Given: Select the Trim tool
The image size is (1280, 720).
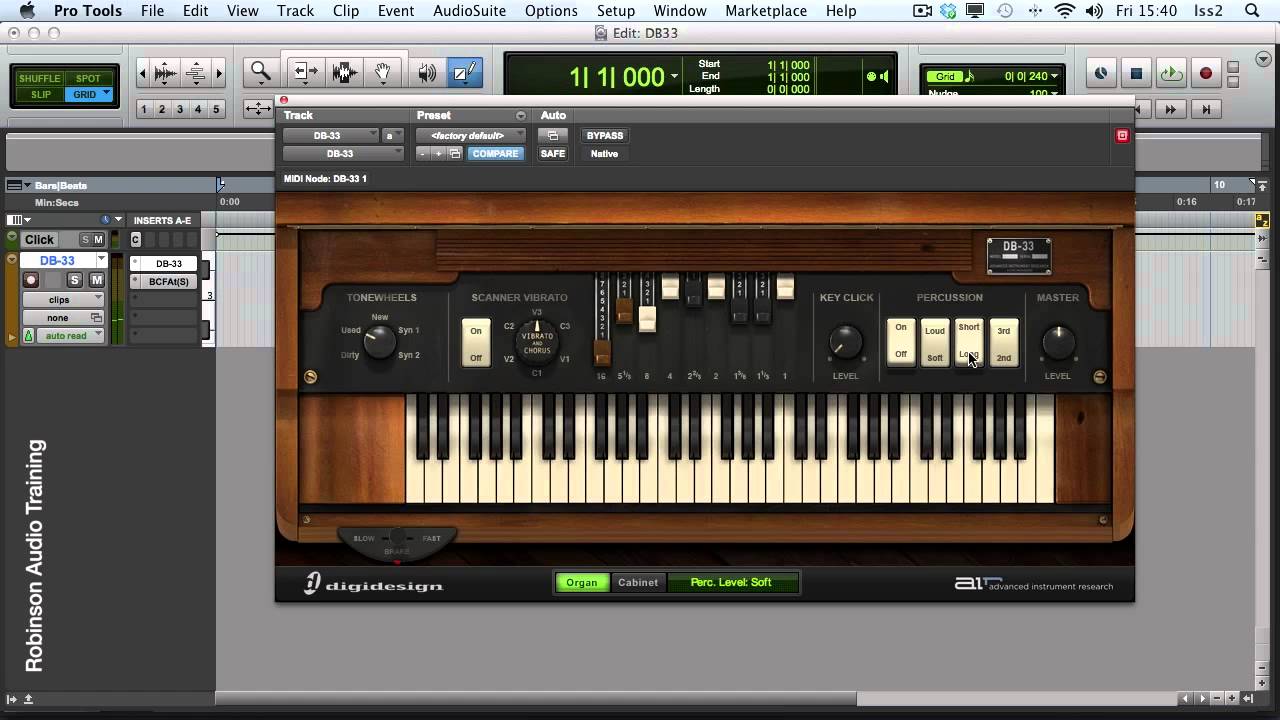Looking at the screenshot, I should pyautogui.click(x=305, y=72).
